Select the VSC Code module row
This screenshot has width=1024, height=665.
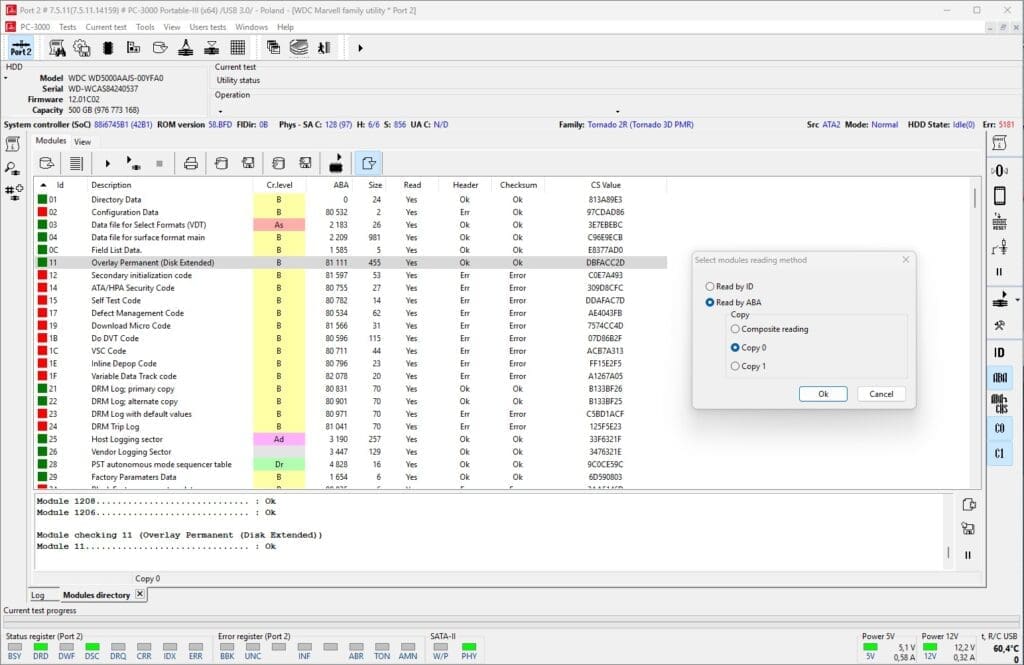(351, 351)
